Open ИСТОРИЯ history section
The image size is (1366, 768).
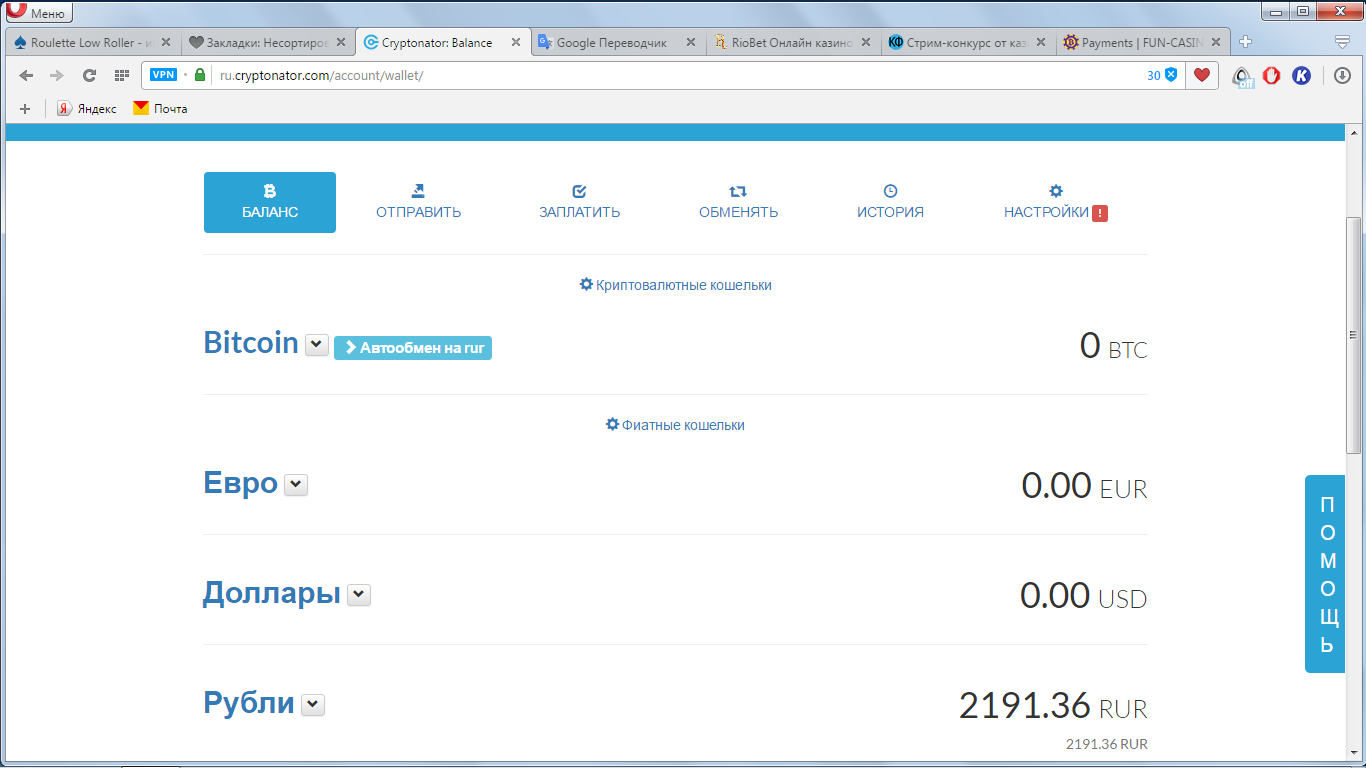tap(890, 202)
